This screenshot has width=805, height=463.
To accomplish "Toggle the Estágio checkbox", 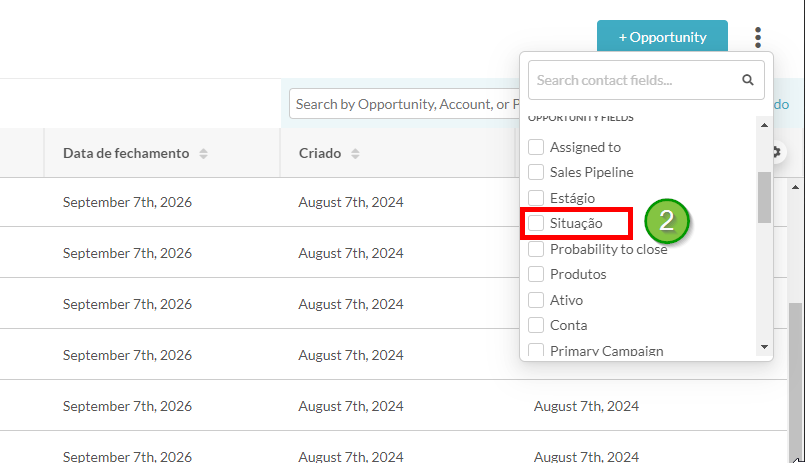I will 536,198.
